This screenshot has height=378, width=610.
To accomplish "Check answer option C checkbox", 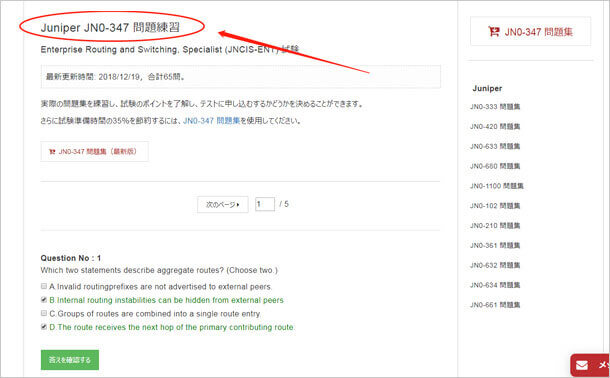I will pyautogui.click(x=44, y=313).
